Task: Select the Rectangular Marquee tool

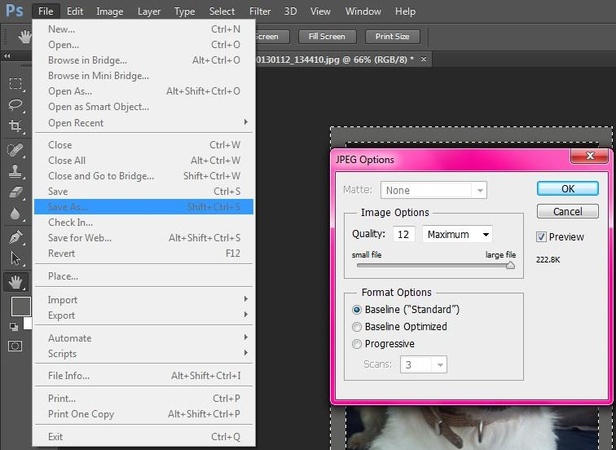Action: coord(15,83)
